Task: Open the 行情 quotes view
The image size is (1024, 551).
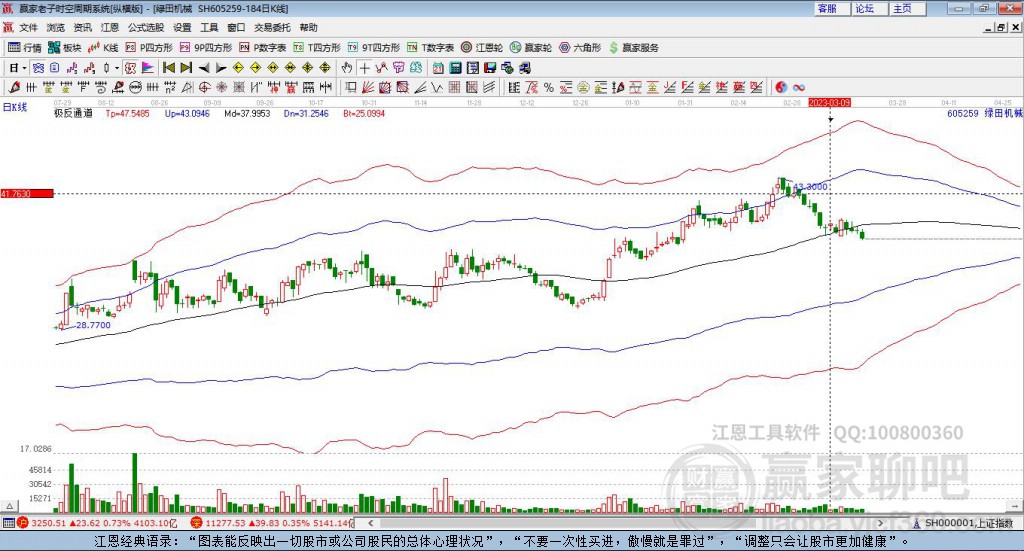Action: [x=25, y=48]
